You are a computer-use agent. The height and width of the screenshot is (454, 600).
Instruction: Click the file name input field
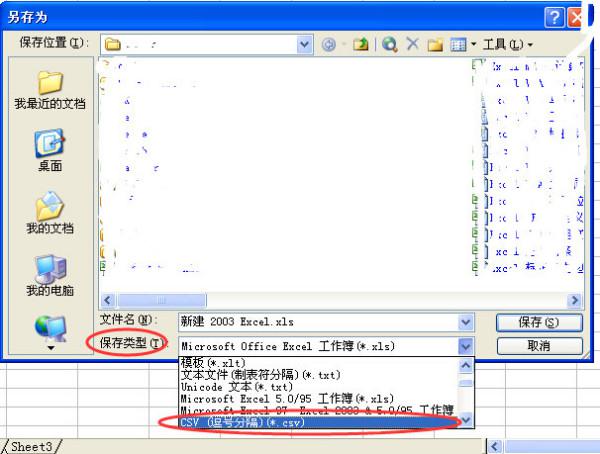coord(318,322)
